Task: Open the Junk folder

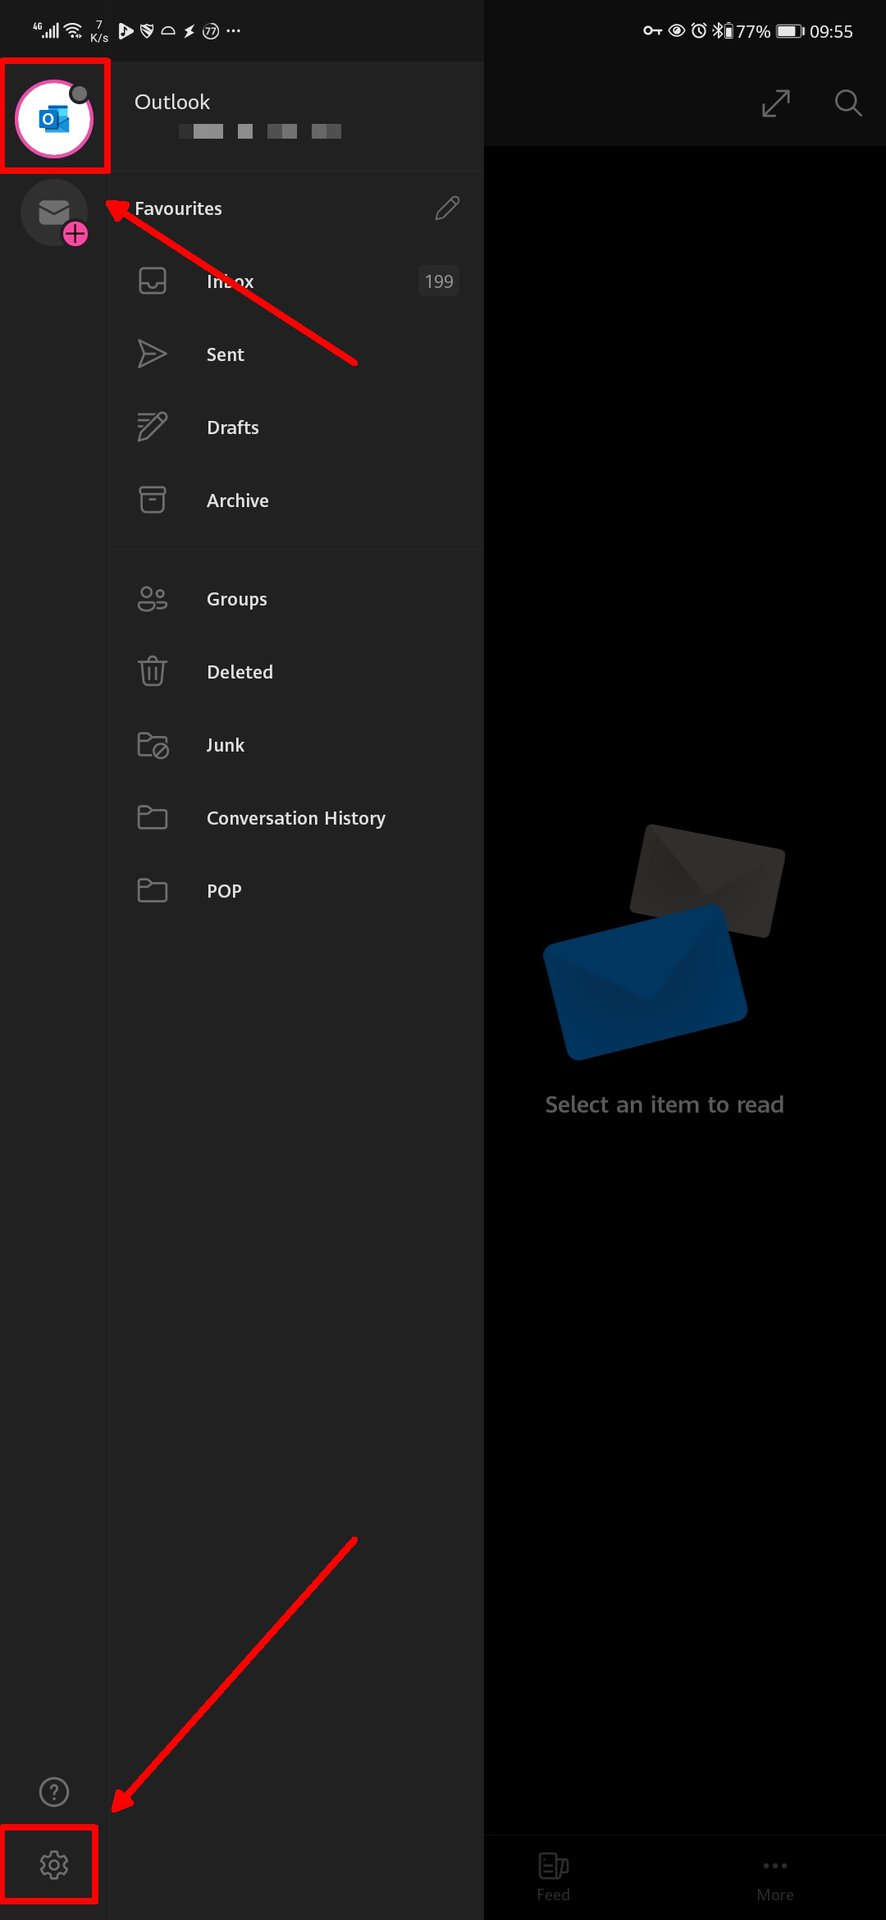Action: pyautogui.click(x=225, y=745)
